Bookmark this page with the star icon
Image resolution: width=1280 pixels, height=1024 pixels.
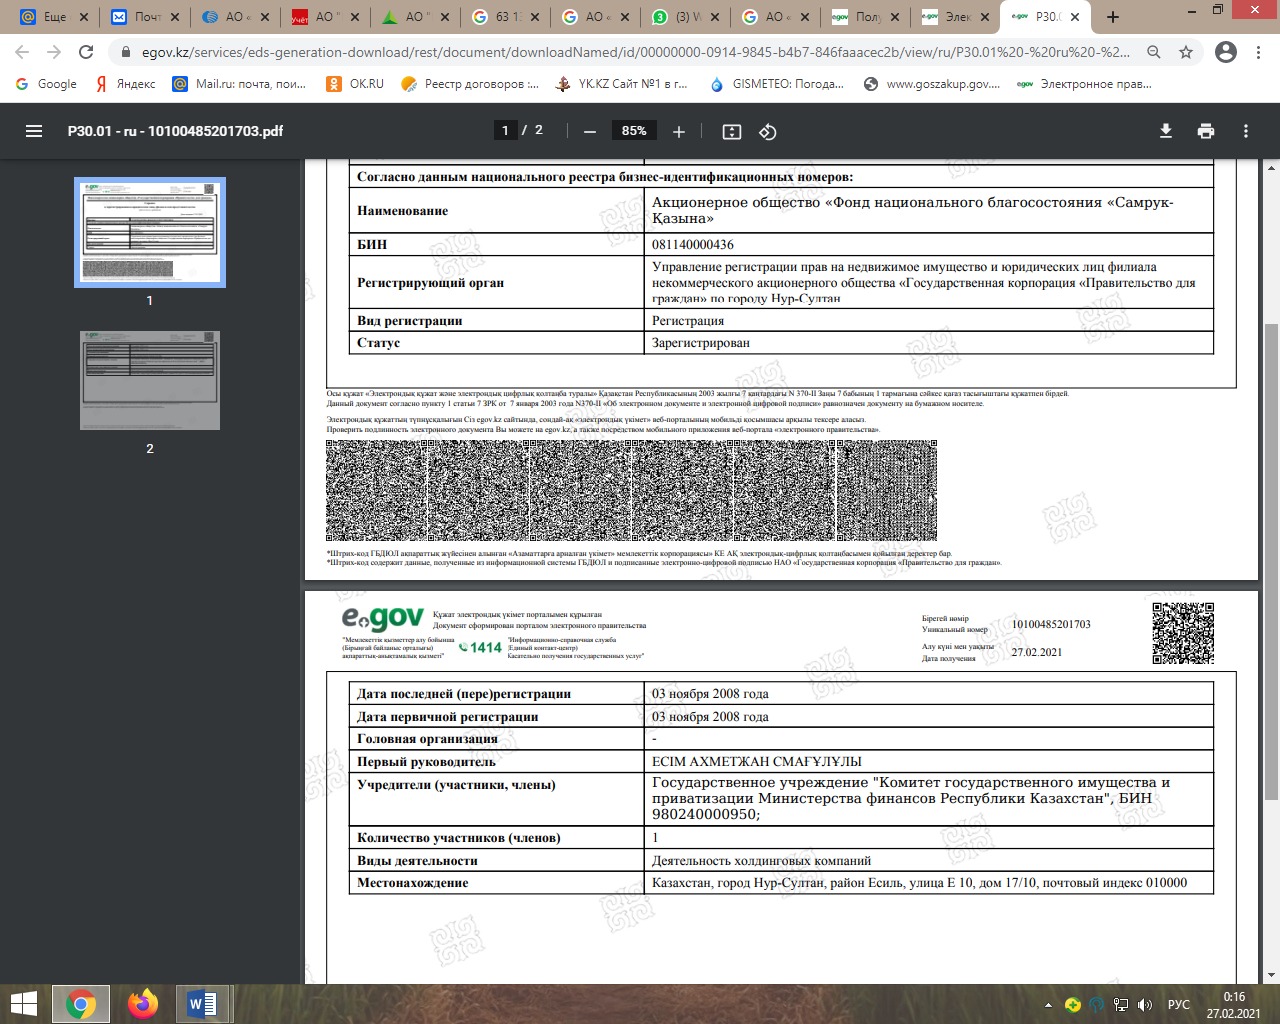[x=1186, y=52]
